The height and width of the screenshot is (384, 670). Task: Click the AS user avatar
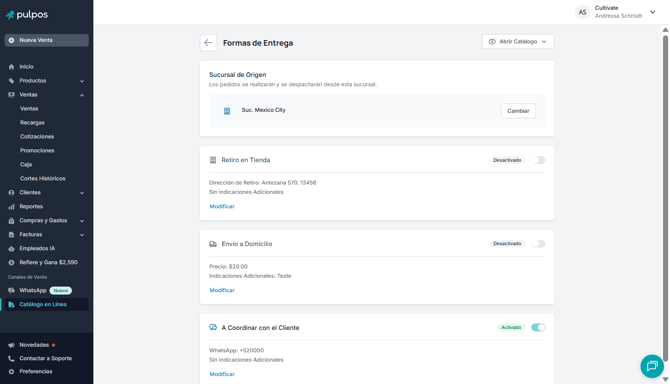[582, 12]
